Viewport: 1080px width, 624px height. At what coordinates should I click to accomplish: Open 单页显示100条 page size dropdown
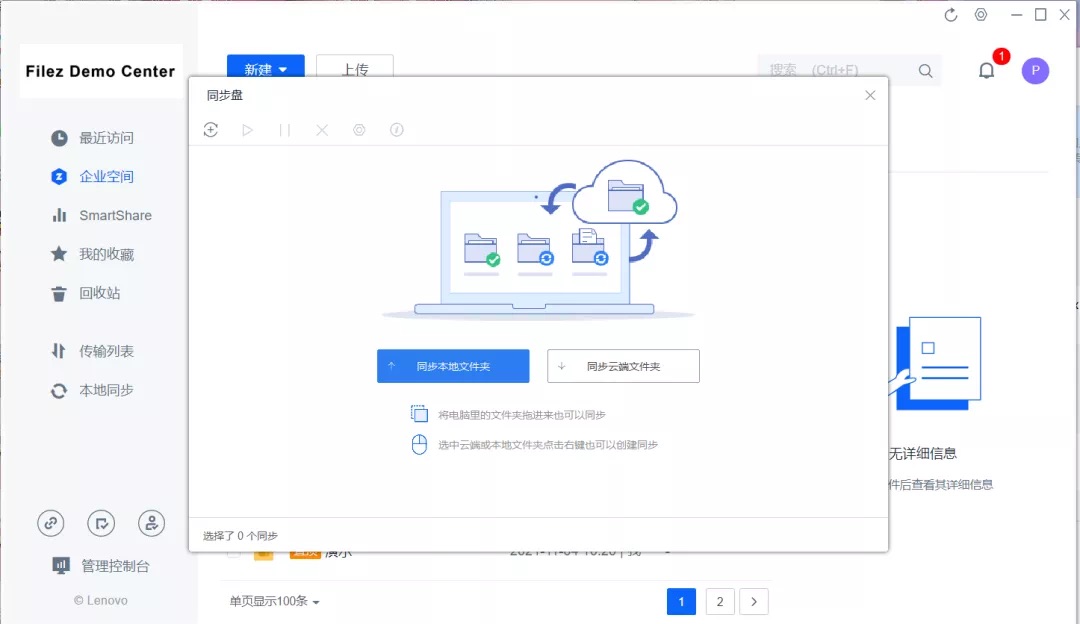pyautogui.click(x=274, y=601)
